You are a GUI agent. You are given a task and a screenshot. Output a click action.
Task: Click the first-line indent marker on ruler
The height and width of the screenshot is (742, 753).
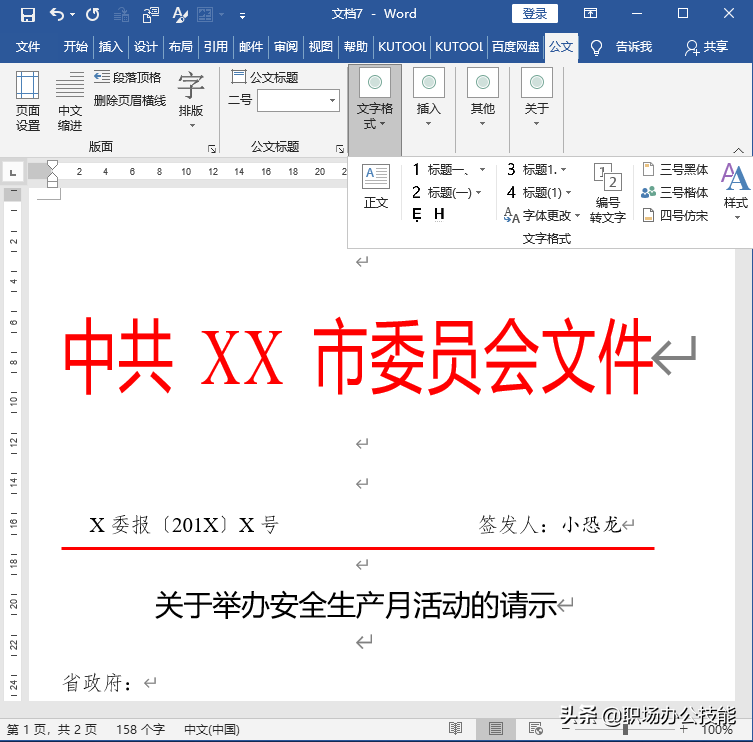tap(52, 166)
